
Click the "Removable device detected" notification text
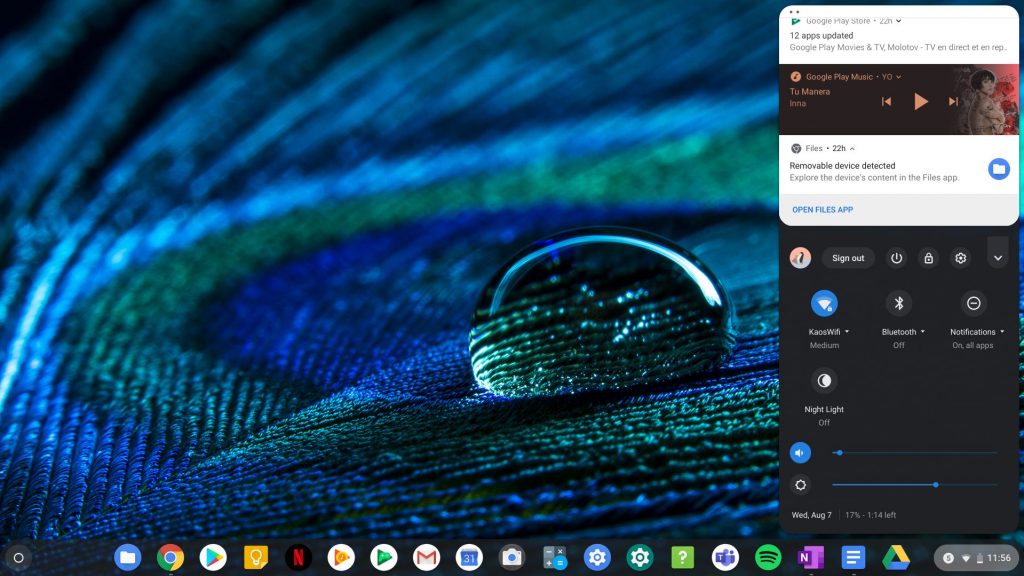point(842,166)
